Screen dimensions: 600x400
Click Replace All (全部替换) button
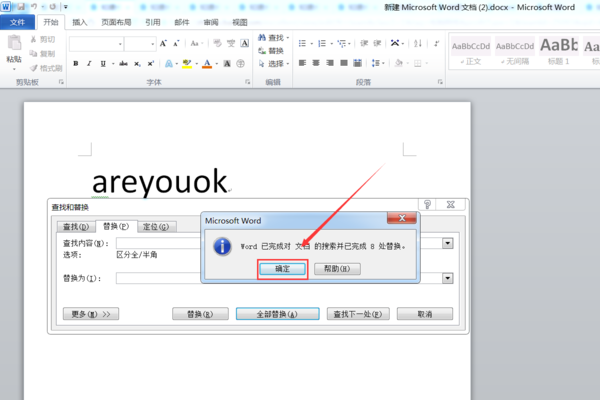(277, 314)
